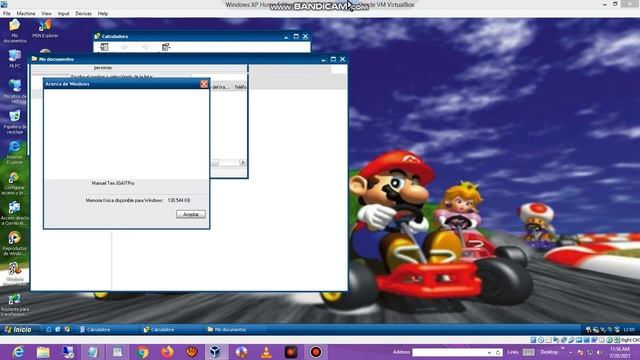Viewport: 640px width, 360px height.
Task: Click the Bandicam red record icon in taskbar
Action: tap(316, 352)
